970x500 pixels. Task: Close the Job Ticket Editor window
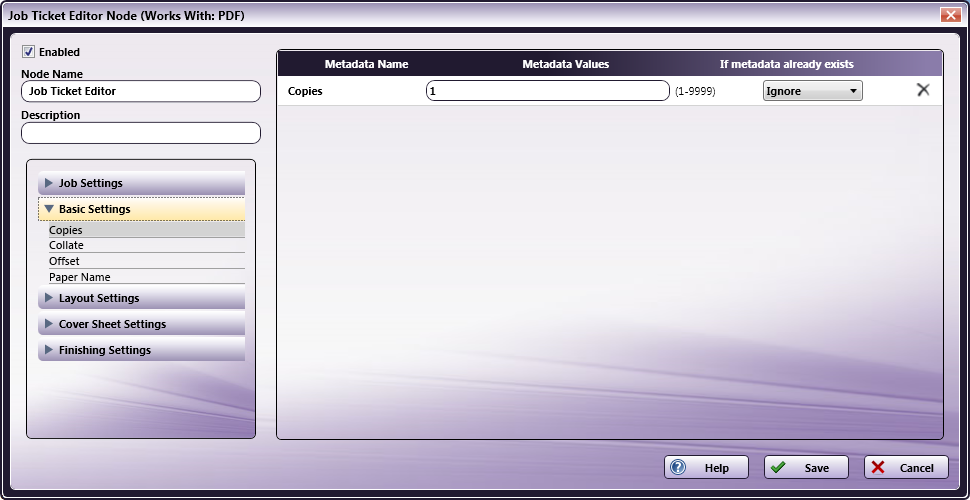tap(950, 15)
